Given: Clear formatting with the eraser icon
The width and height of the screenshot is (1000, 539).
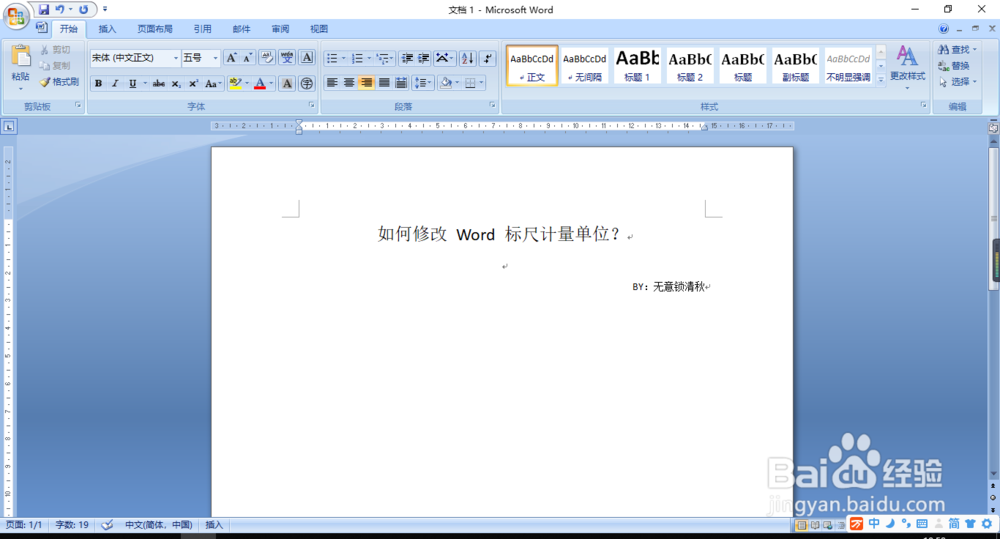Looking at the screenshot, I should tap(267, 58).
